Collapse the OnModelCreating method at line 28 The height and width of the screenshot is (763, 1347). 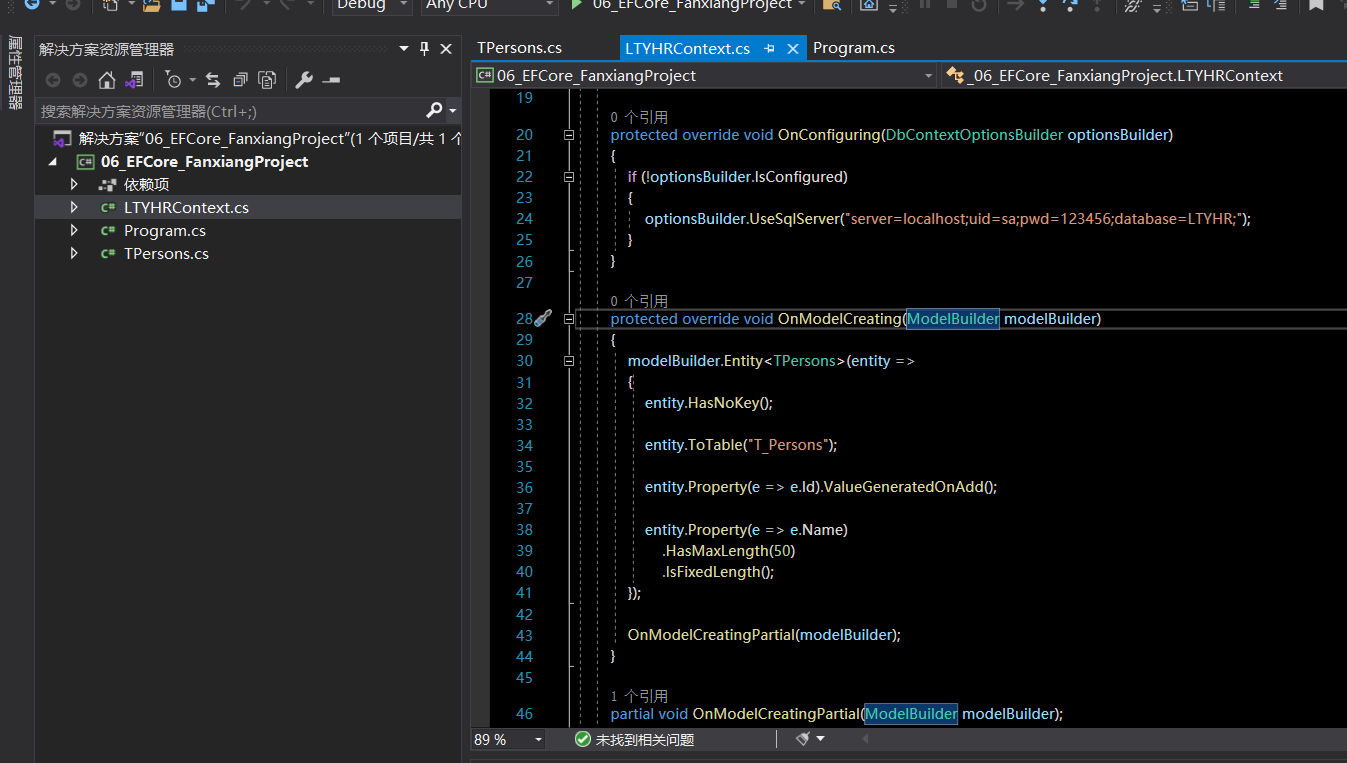[x=569, y=319]
